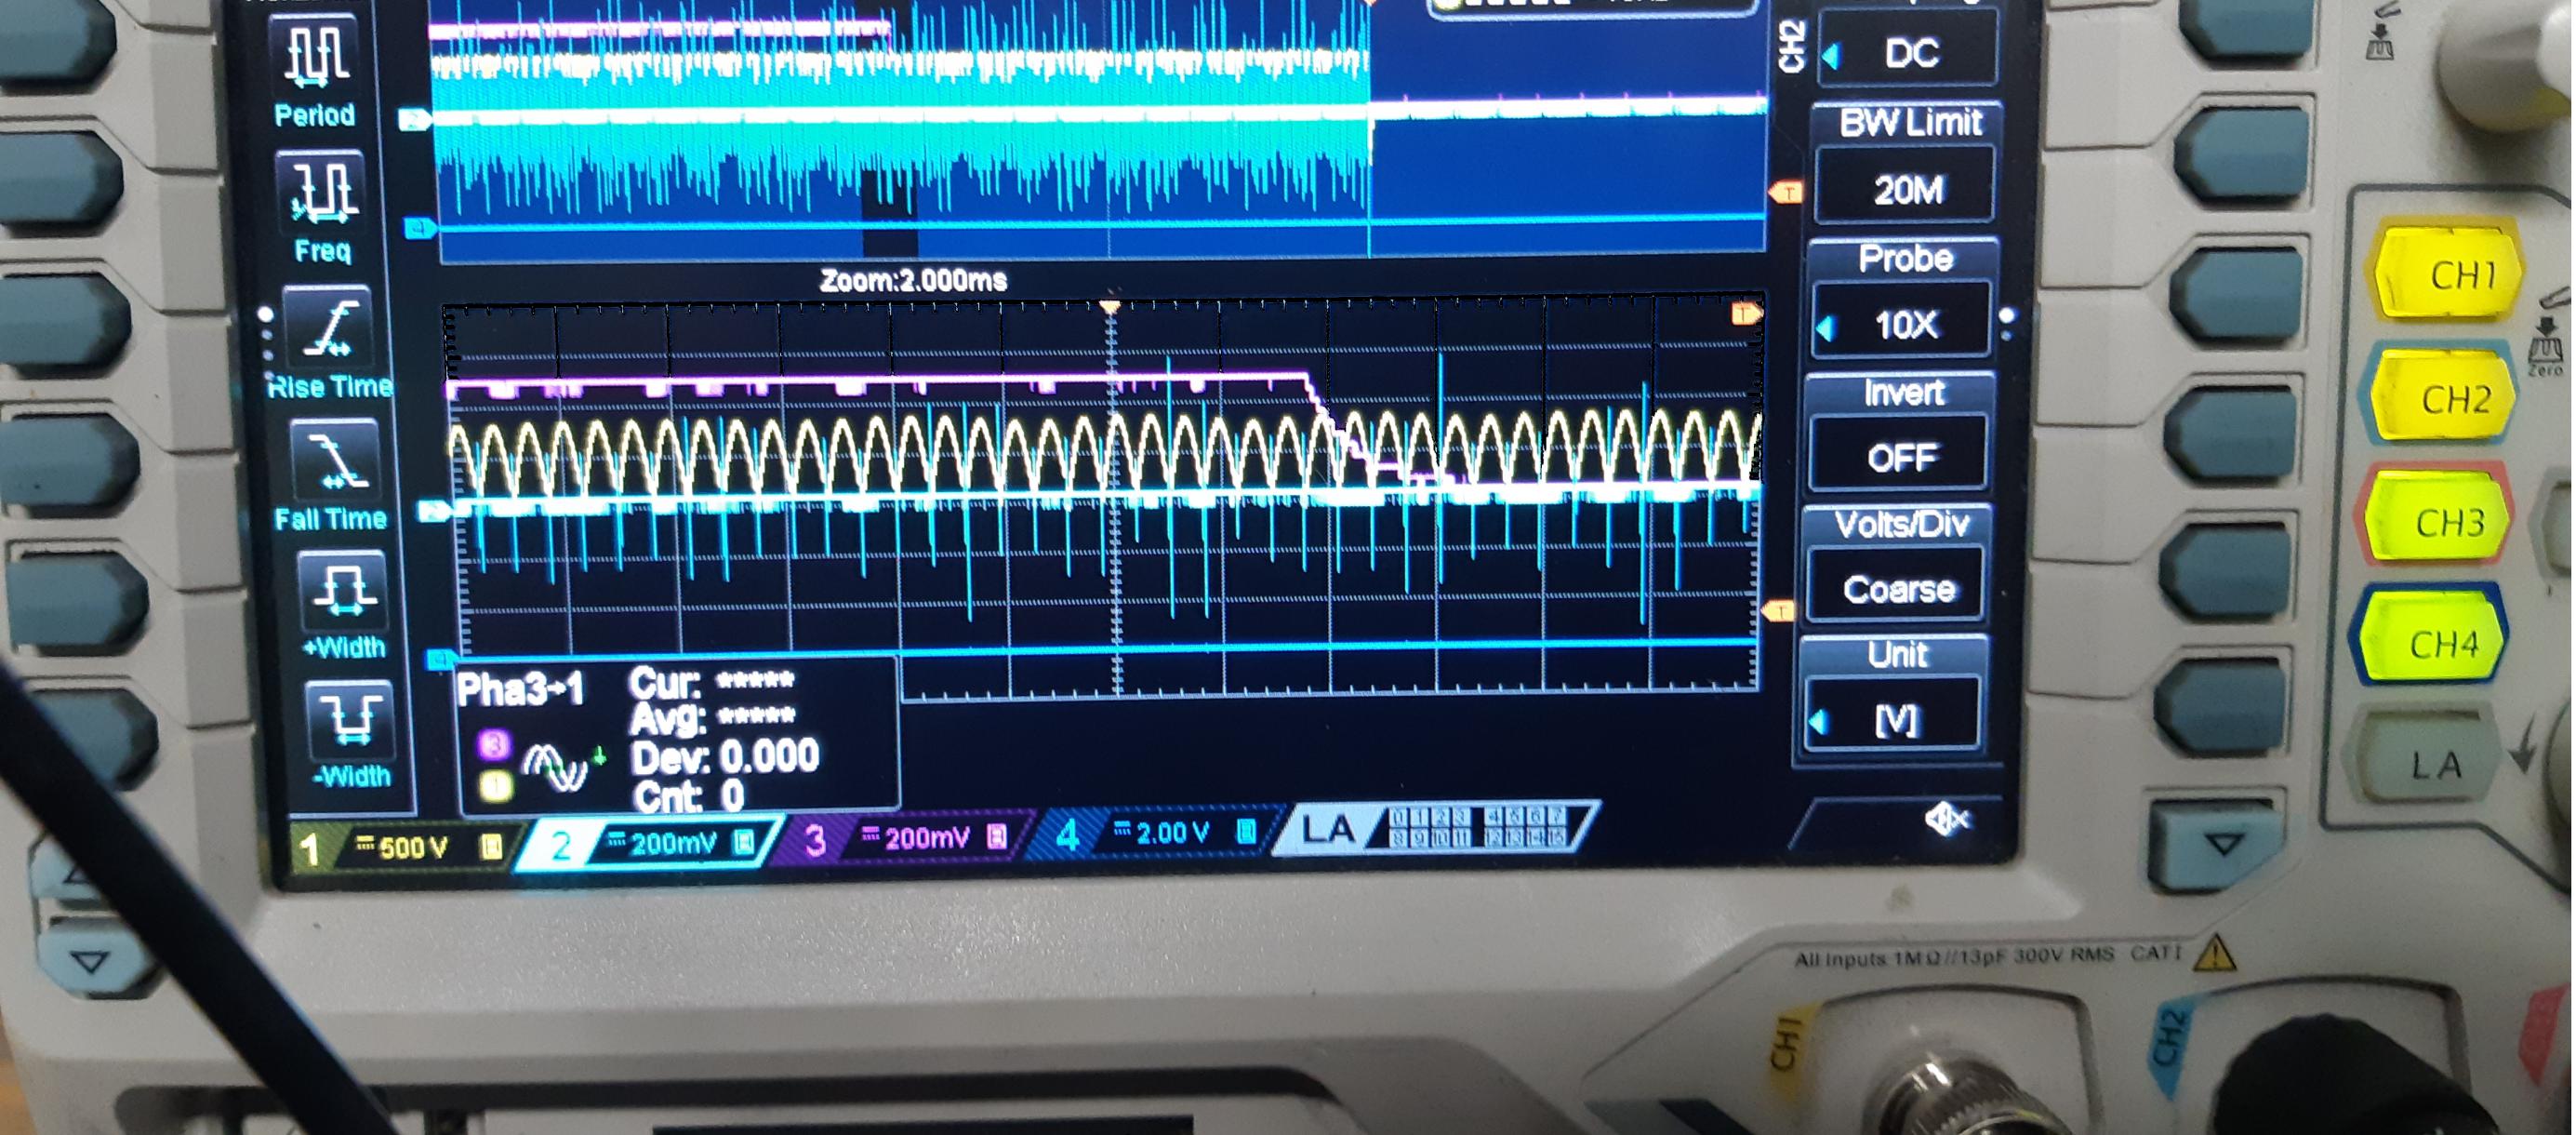Image resolution: width=2576 pixels, height=1135 pixels.
Task: Select the Period measurement icon
Action: coord(317,55)
